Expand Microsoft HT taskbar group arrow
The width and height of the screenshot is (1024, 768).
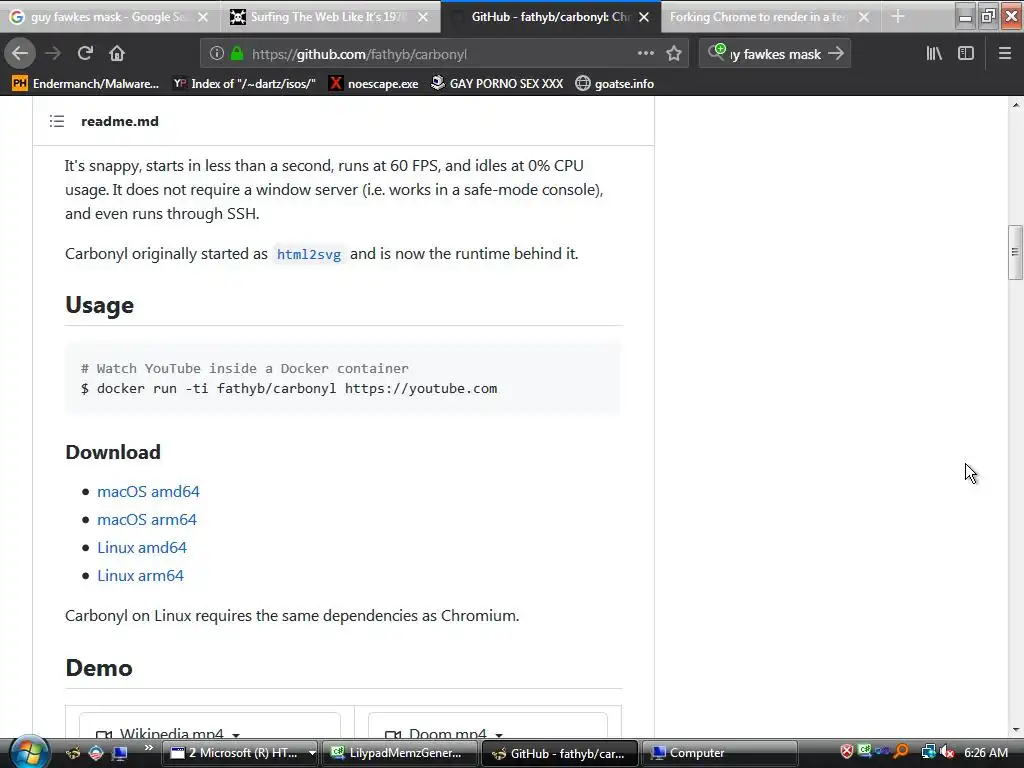(312, 753)
